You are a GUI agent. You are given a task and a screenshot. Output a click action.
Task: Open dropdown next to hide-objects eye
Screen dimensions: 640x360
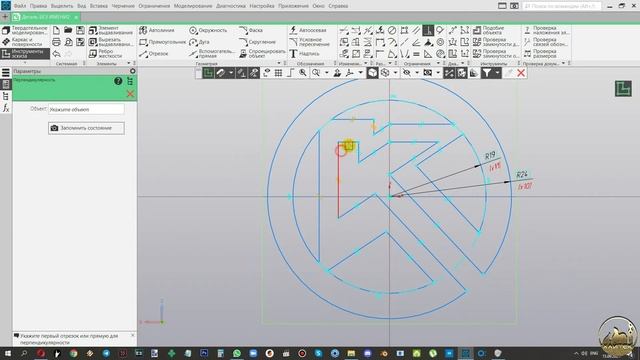[417, 73]
